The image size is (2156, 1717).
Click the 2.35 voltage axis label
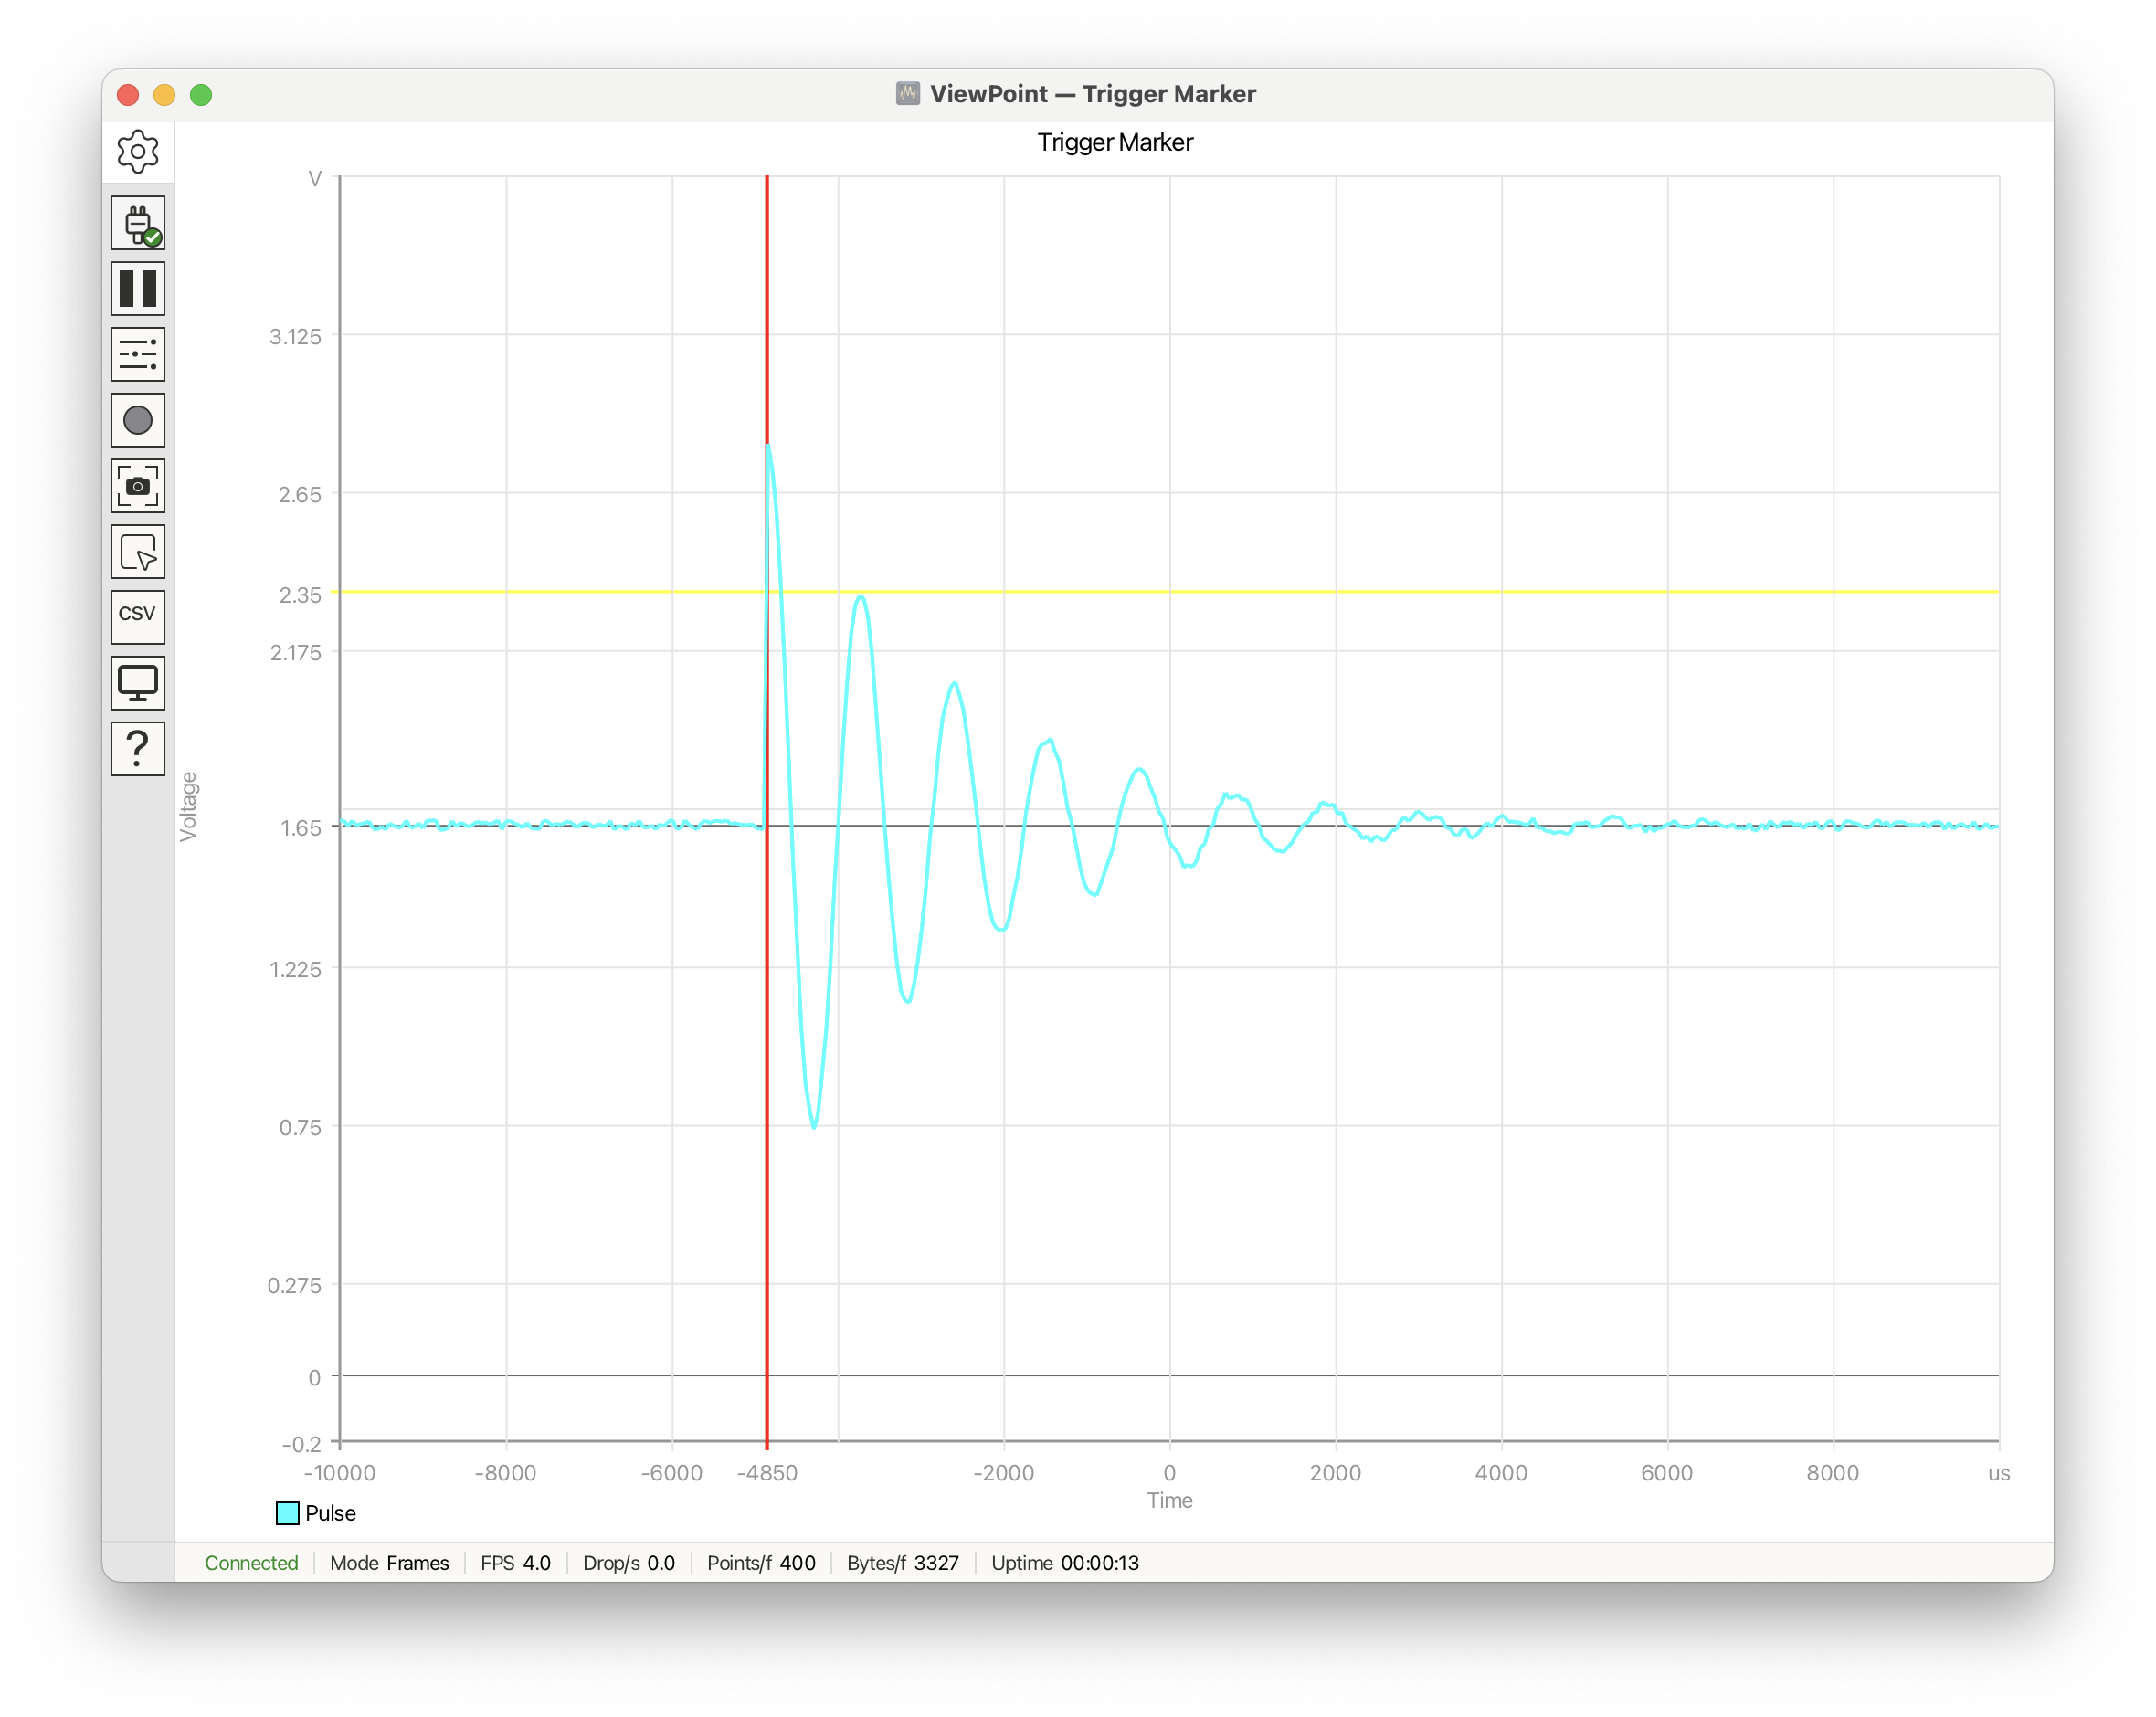pyautogui.click(x=300, y=595)
